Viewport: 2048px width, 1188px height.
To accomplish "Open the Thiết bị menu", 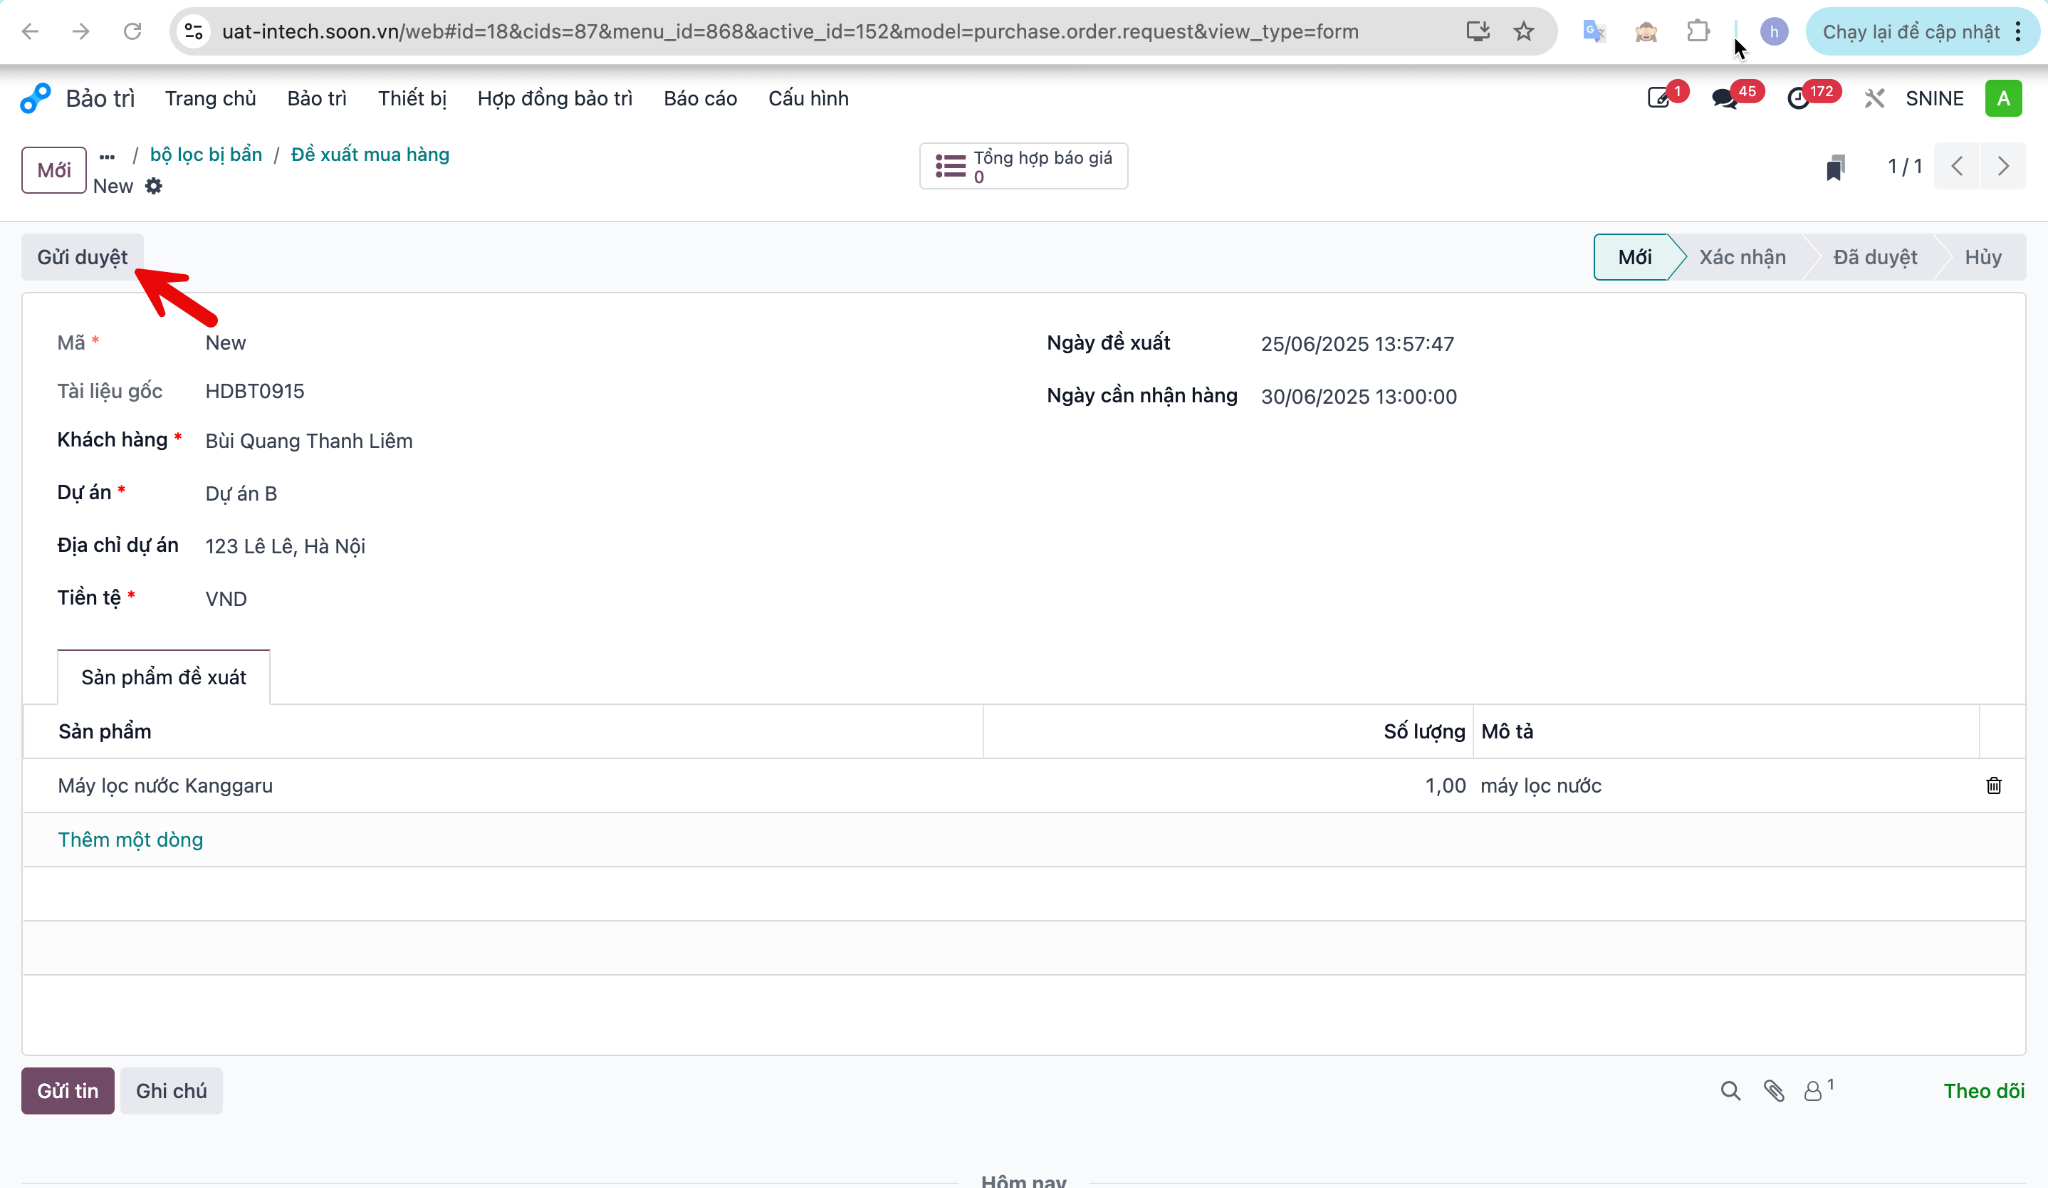I will [412, 98].
